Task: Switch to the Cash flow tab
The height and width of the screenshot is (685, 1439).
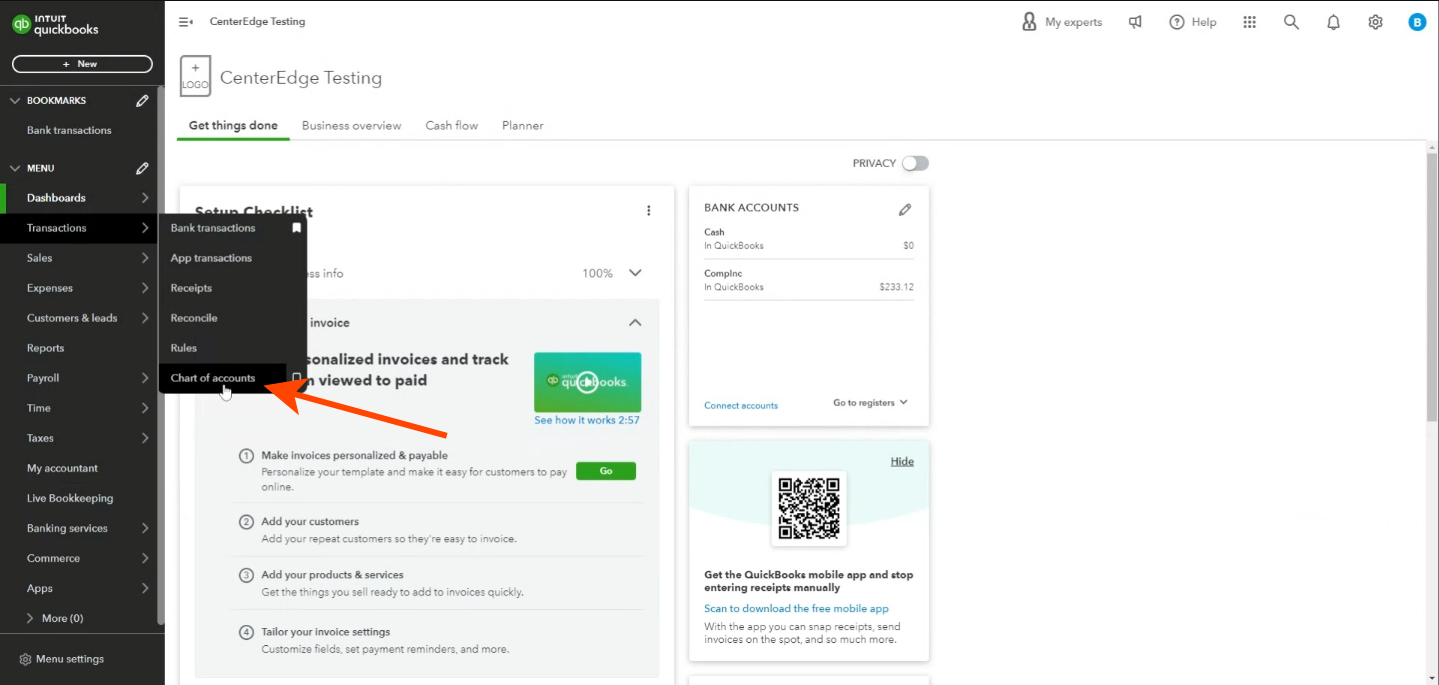Action: click(452, 126)
